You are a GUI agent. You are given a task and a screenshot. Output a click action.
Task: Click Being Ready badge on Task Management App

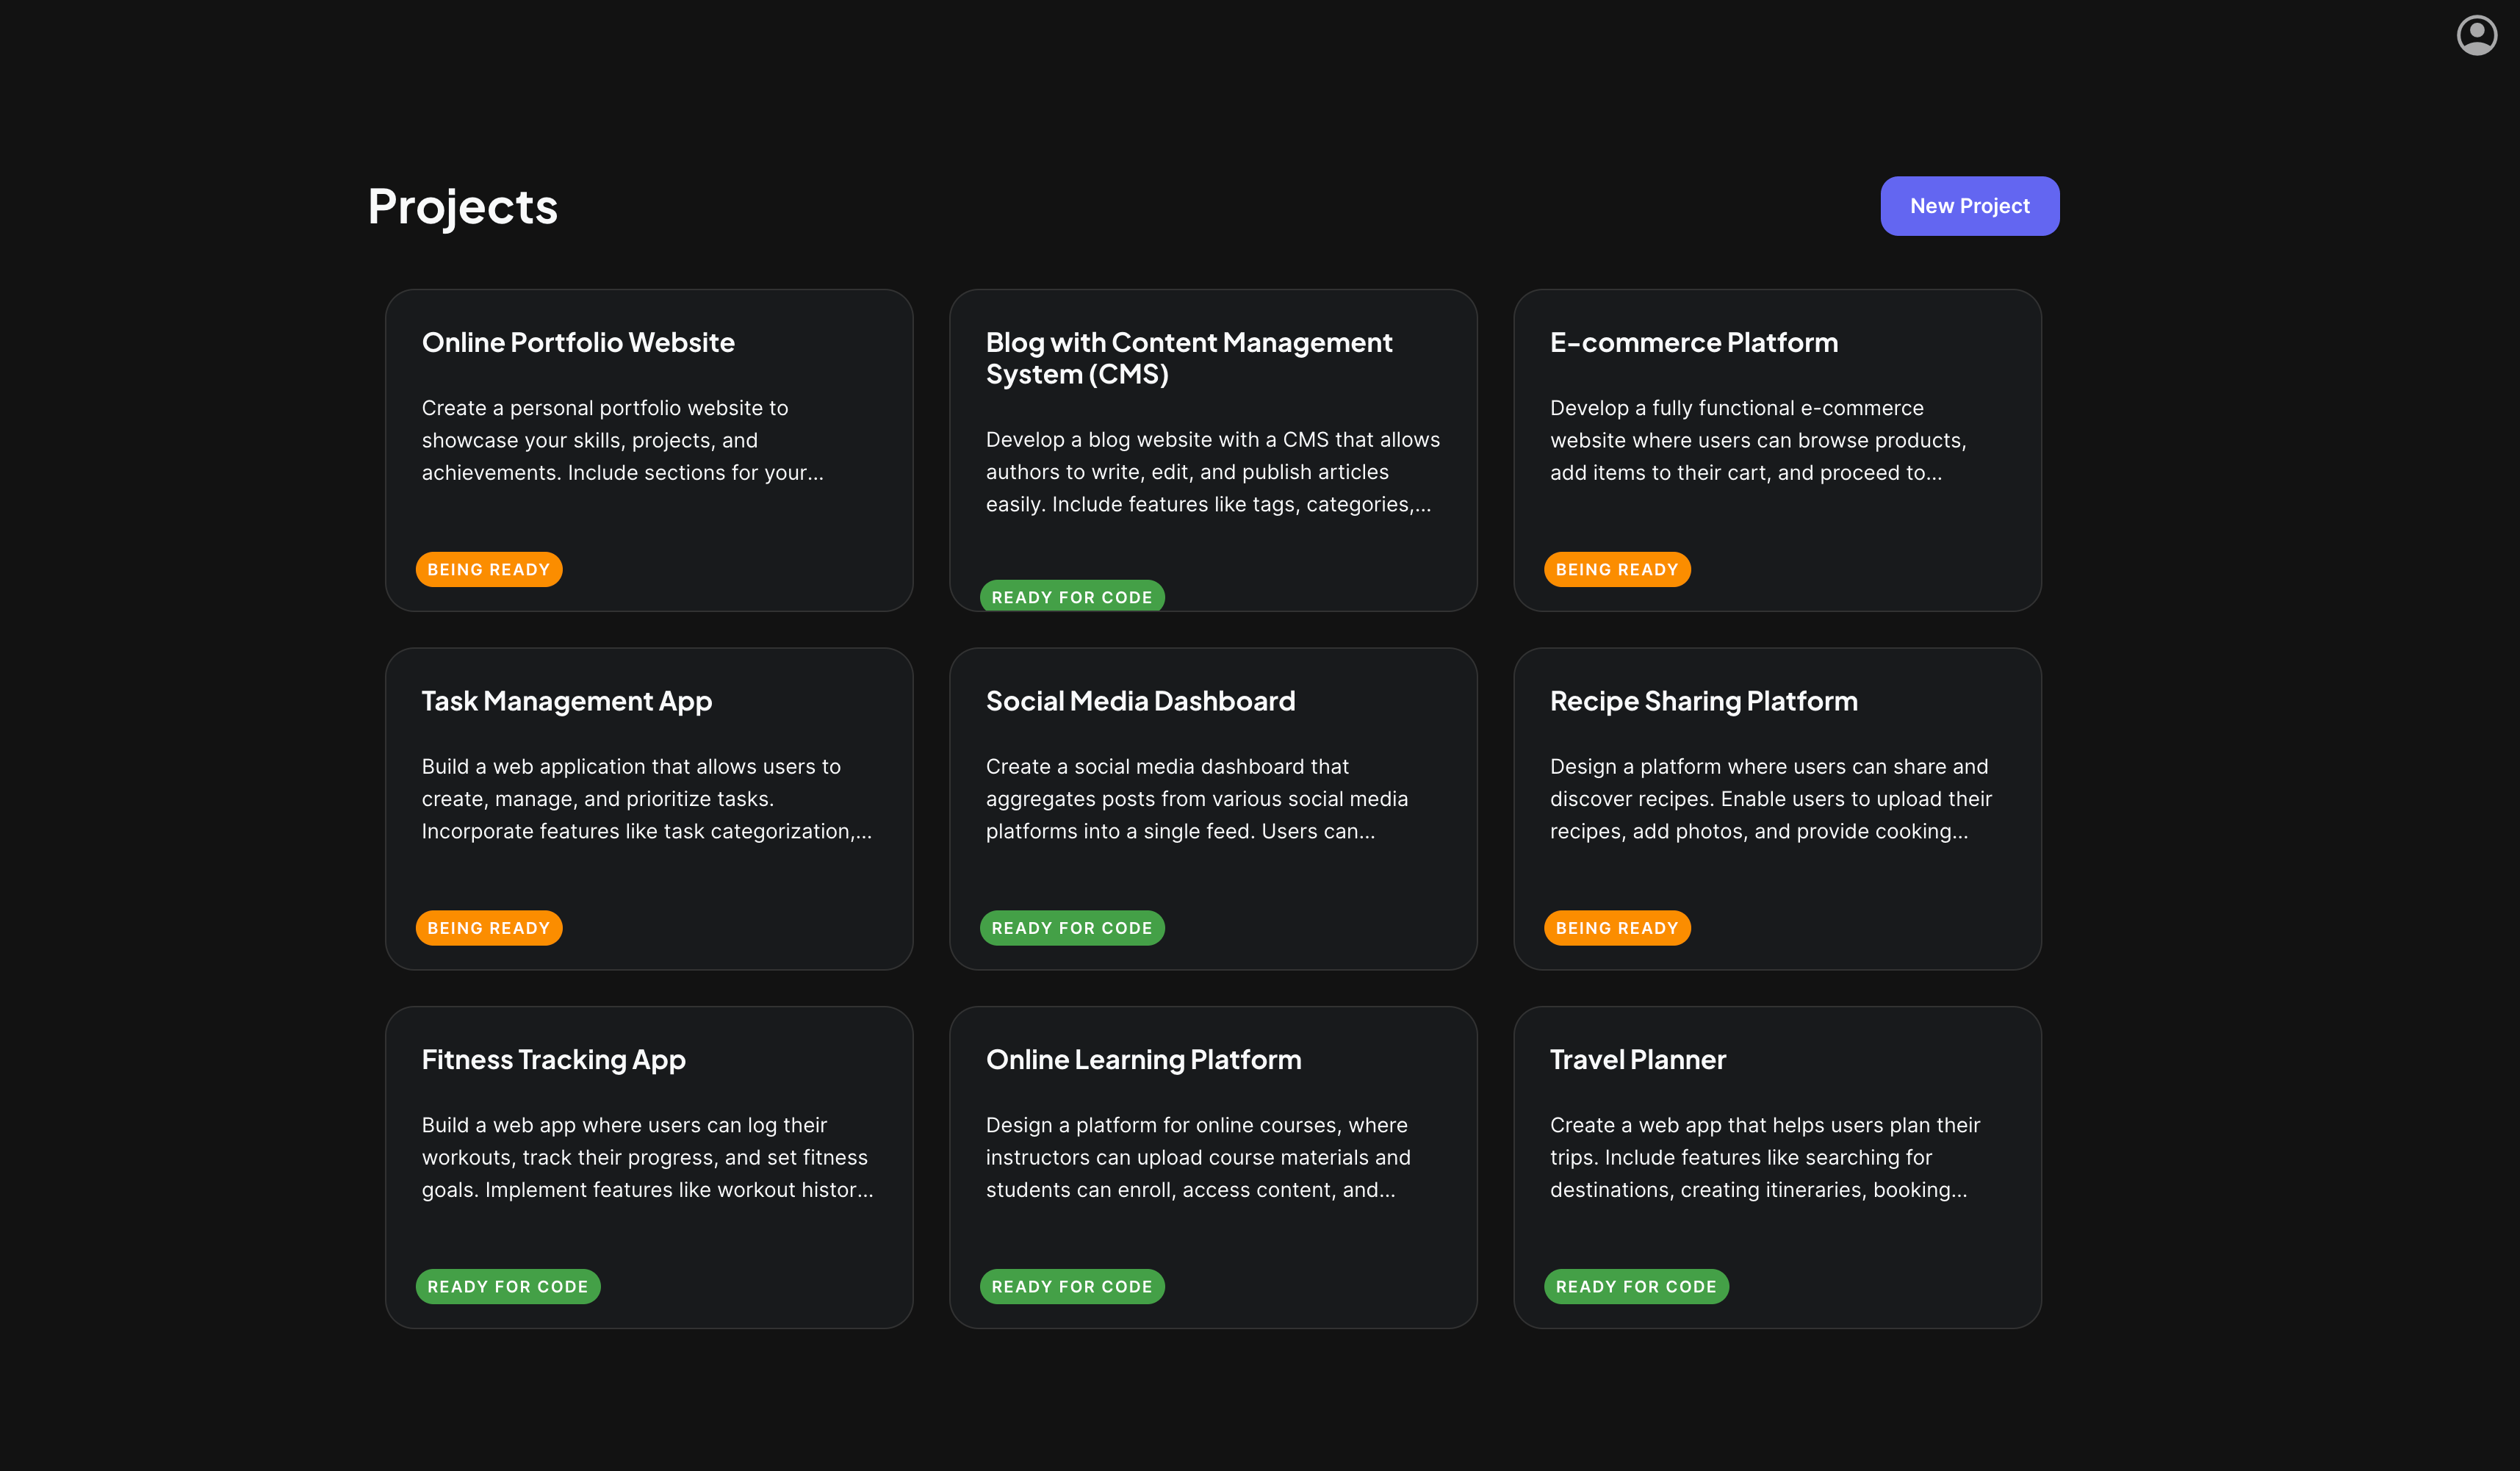488,928
